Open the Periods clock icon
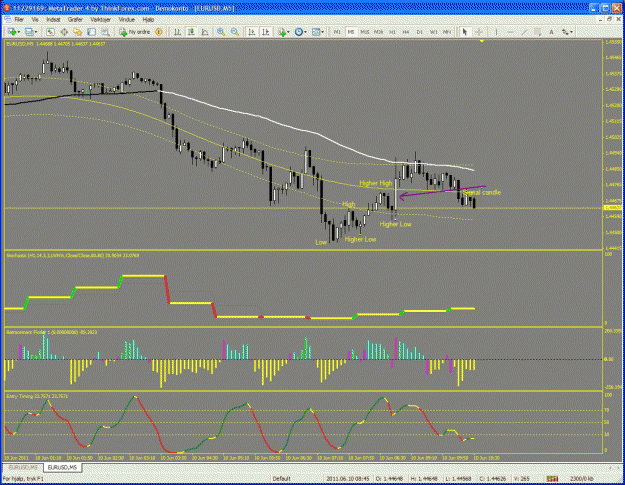This screenshot has height=485, width=625. point(299,32)
